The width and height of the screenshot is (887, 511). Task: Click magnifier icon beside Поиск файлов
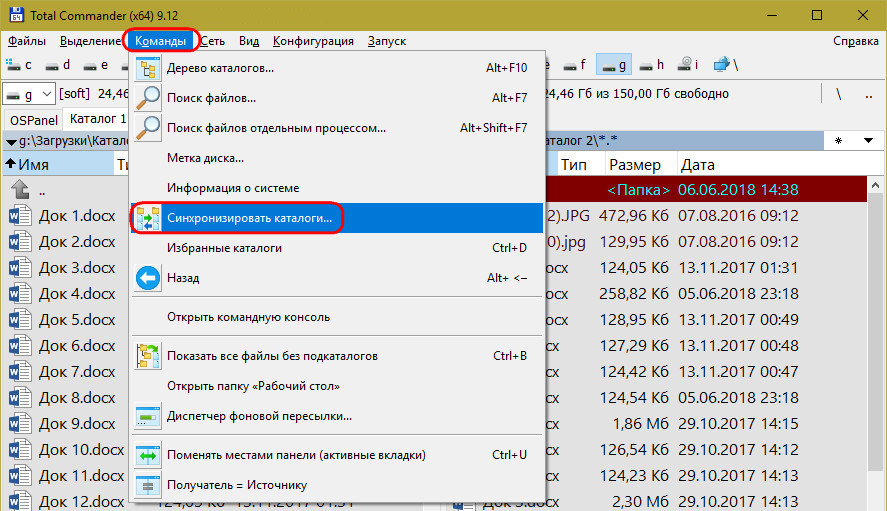click(148, 98)
